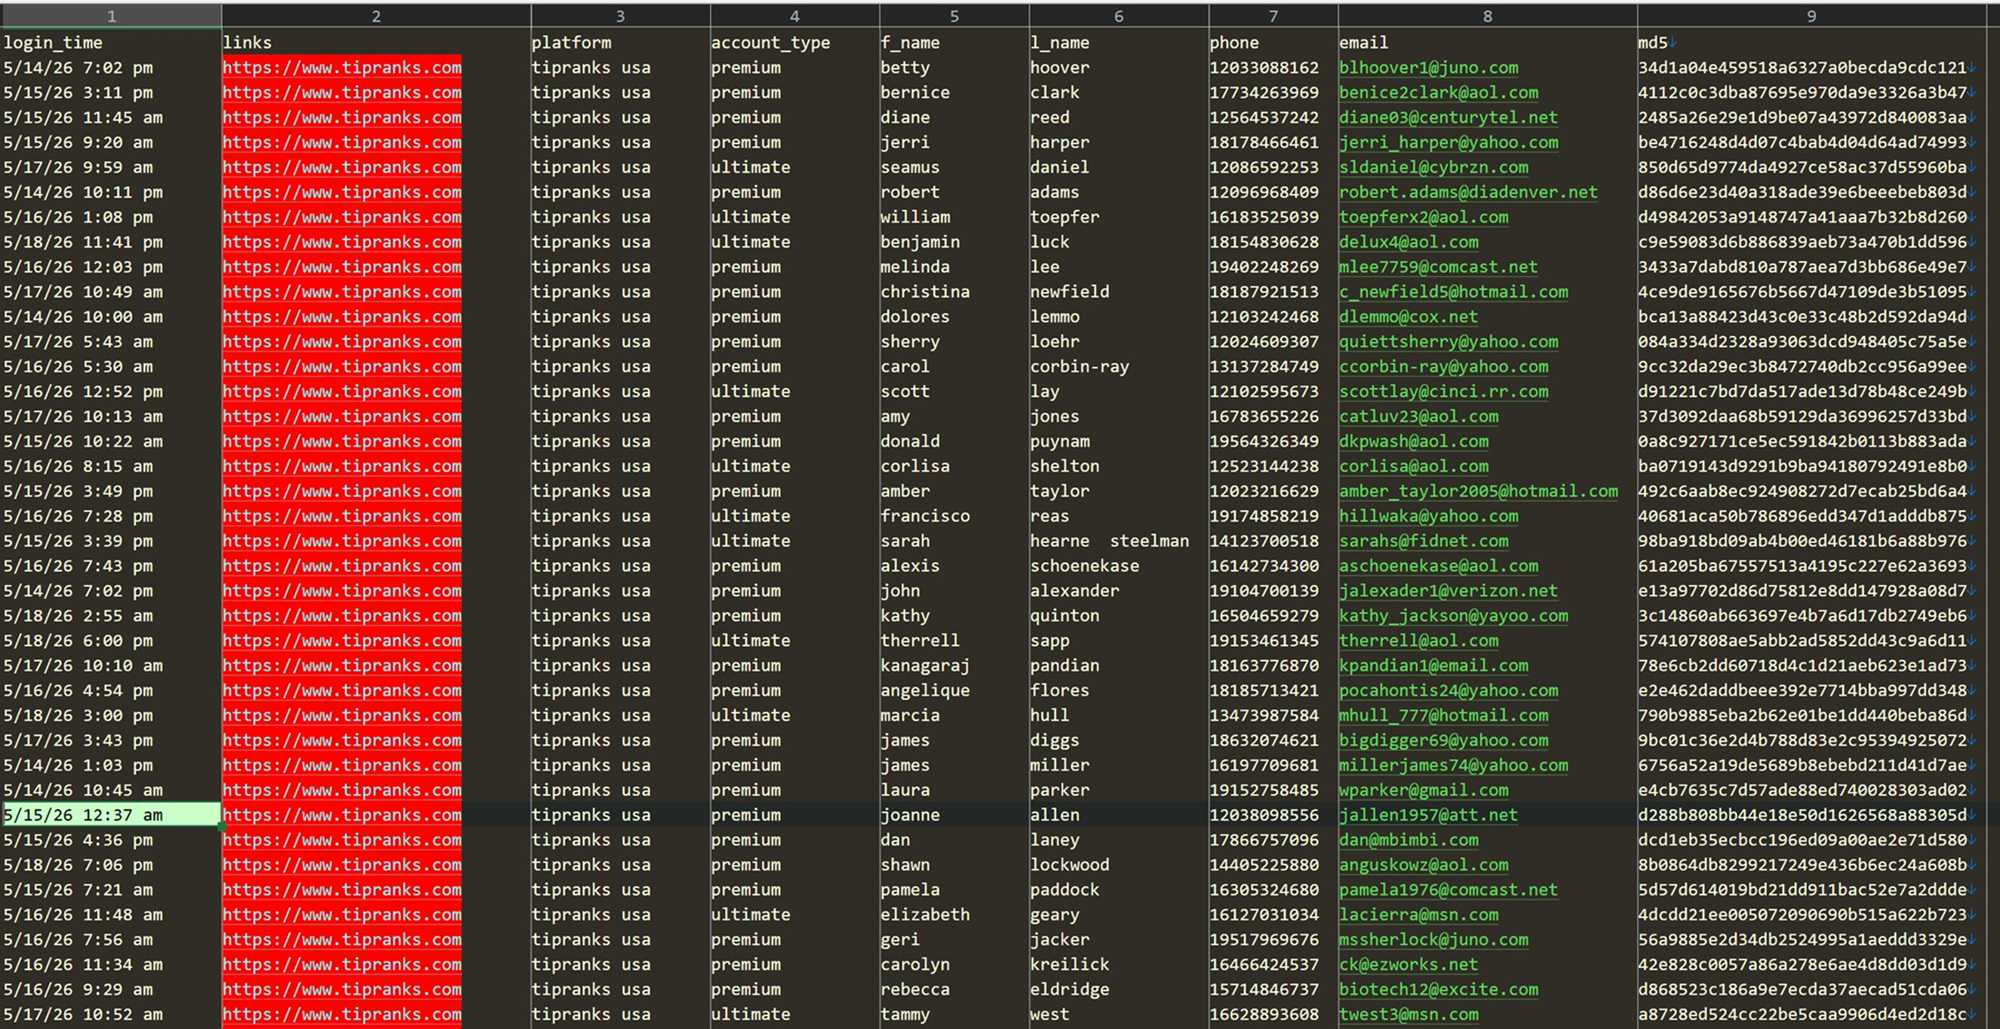Open email link jallen1957@att.net
2000x1029 pixels.
tap(1428, 815)
